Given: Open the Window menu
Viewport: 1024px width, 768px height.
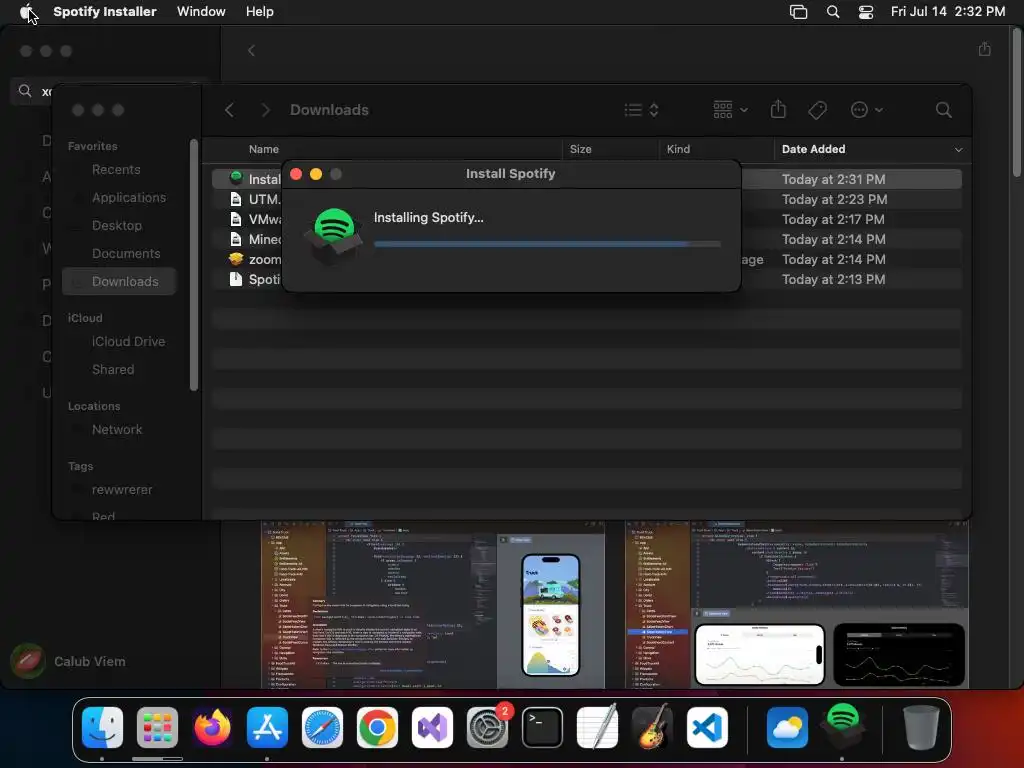Looking at the screenshot, I should pyautogui.click(x=201, y=11).
